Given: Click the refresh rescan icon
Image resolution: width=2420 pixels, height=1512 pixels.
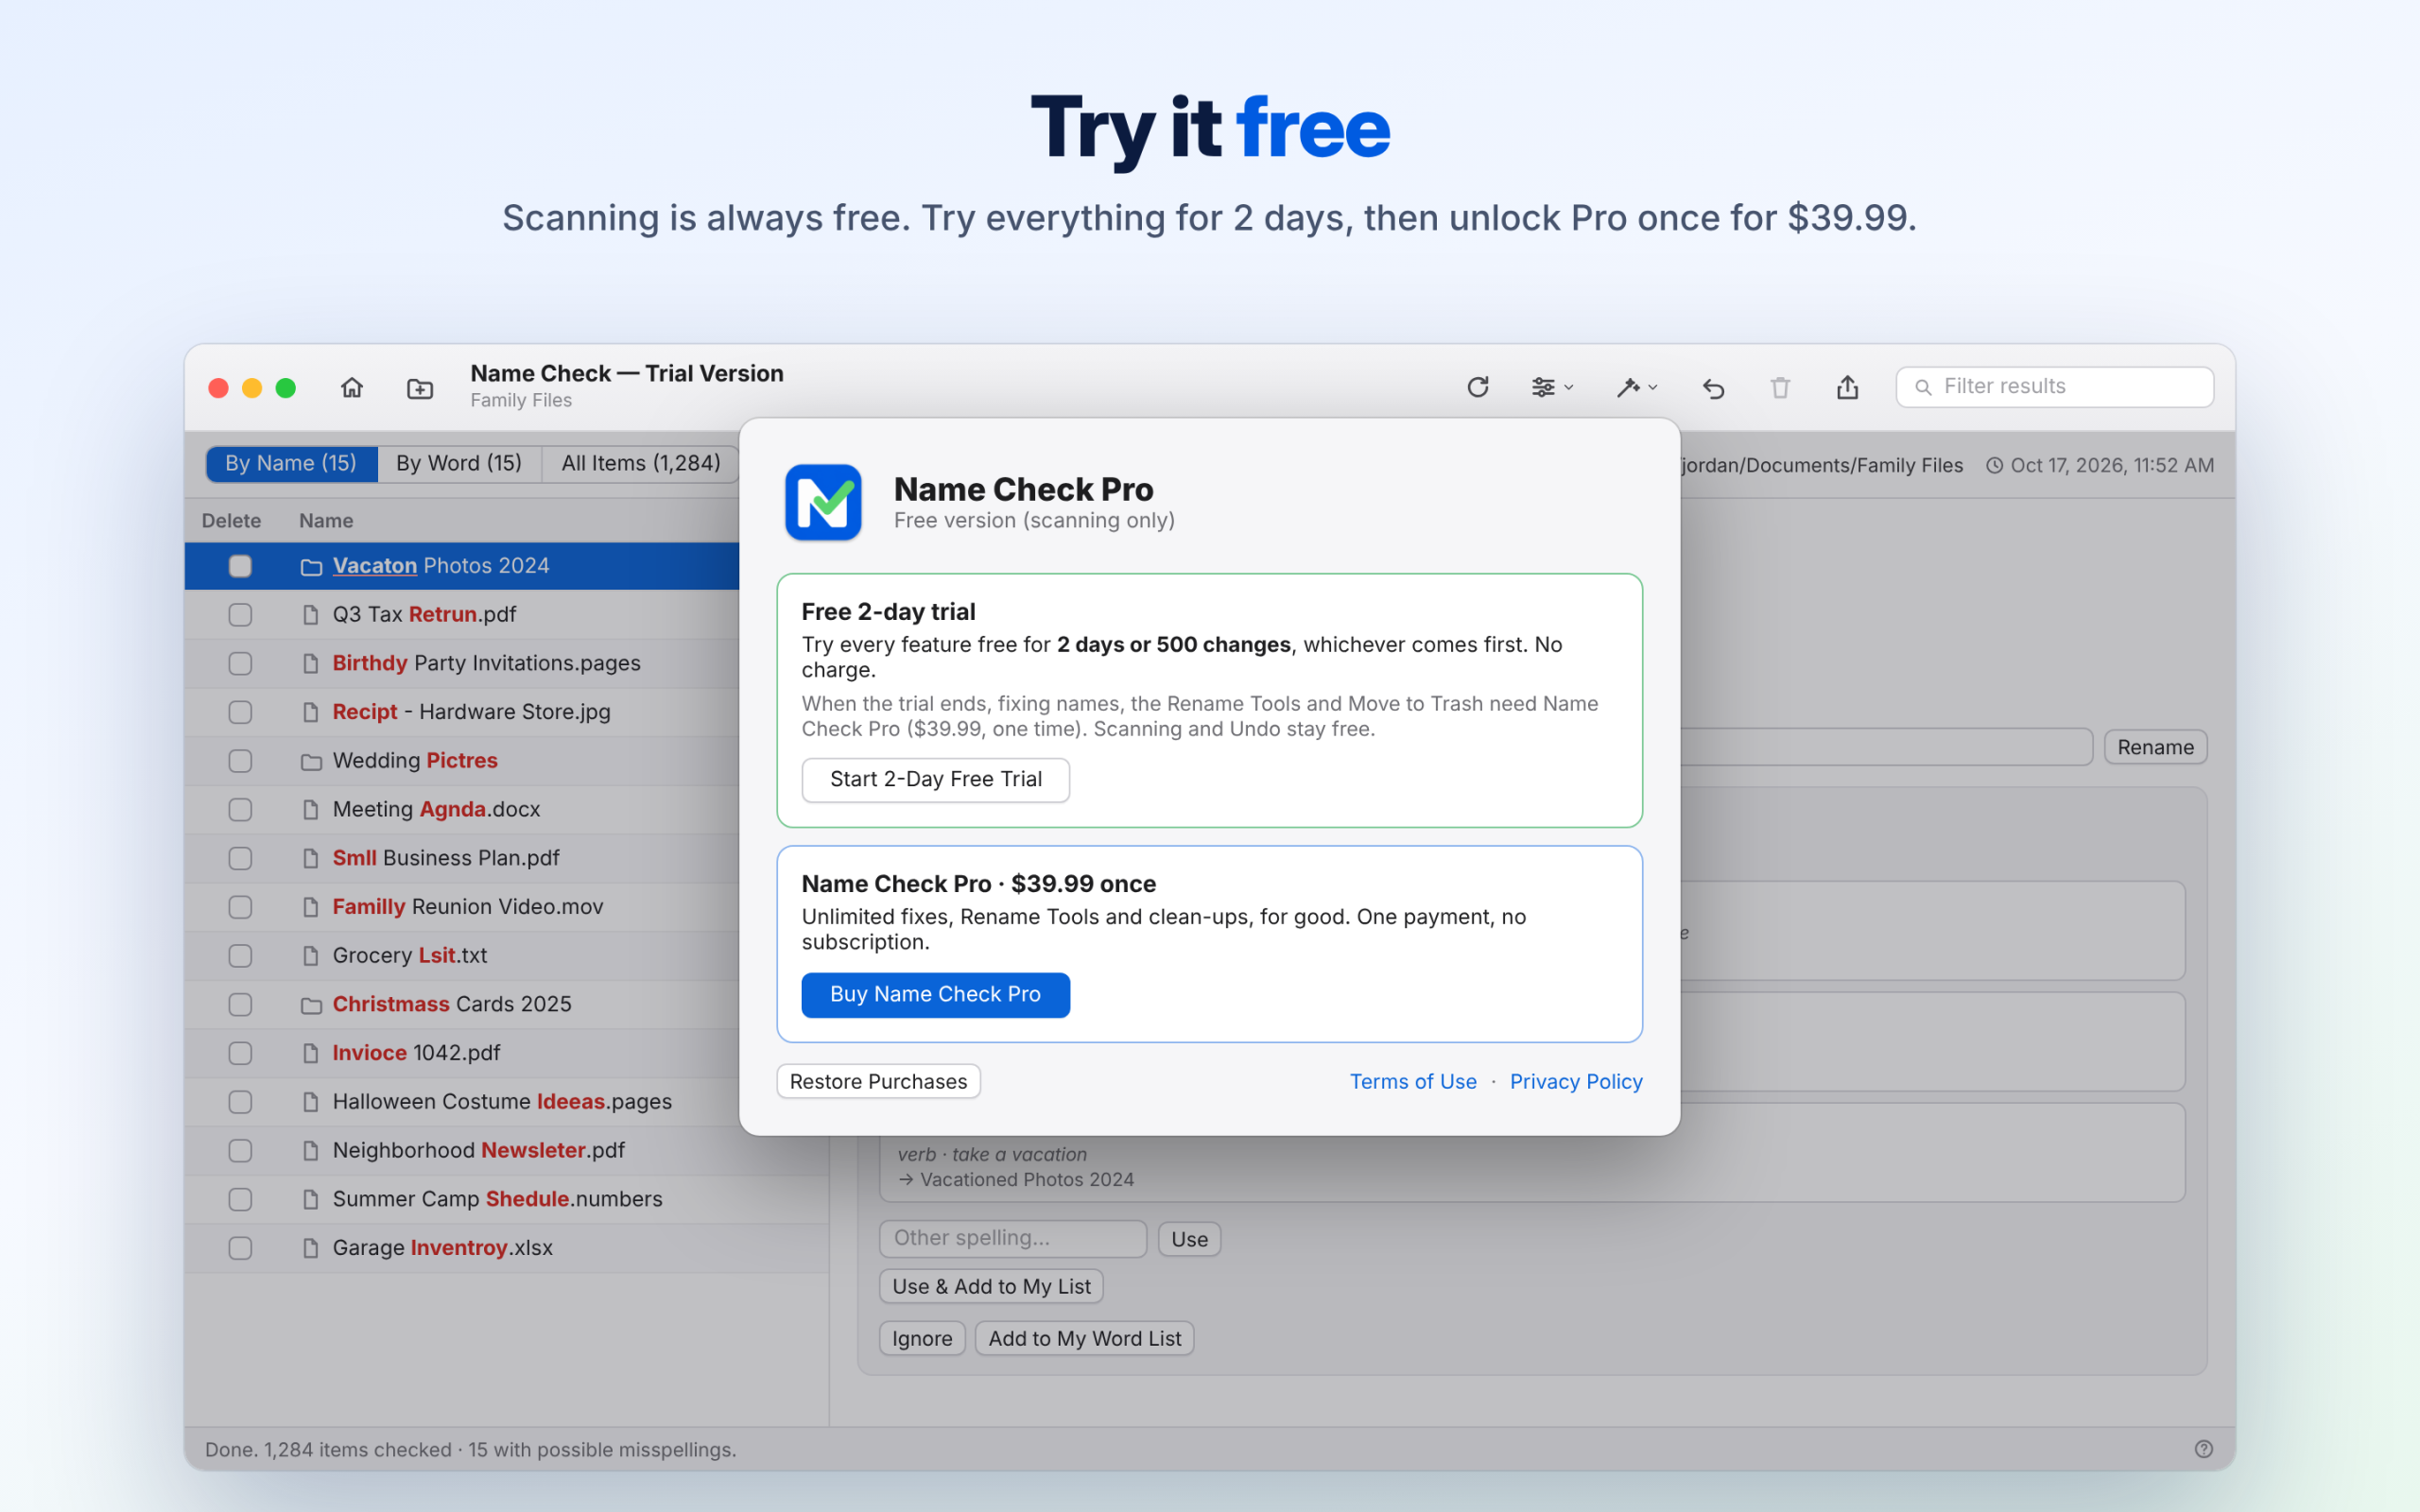Looking at the screenshot, I should coord(1478,387).
